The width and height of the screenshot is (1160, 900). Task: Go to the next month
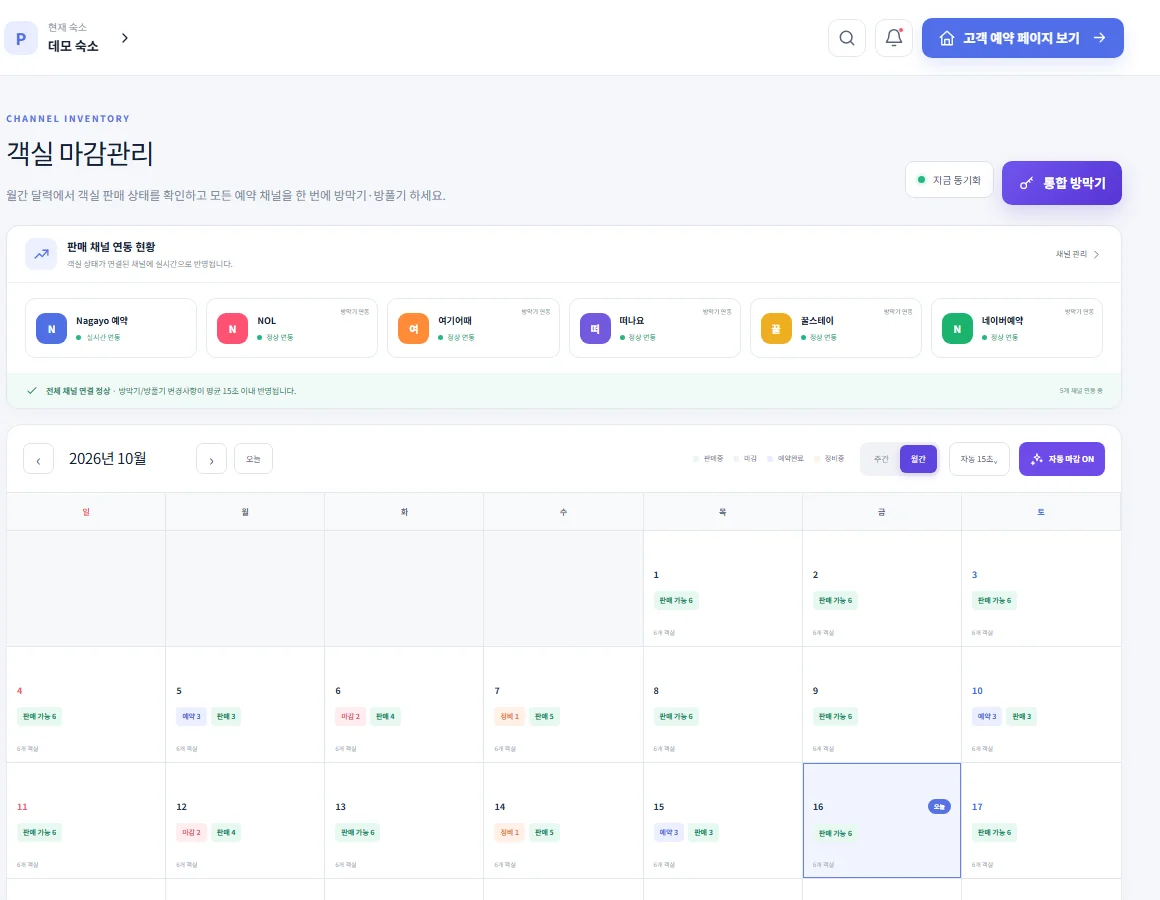click(212, 459)
